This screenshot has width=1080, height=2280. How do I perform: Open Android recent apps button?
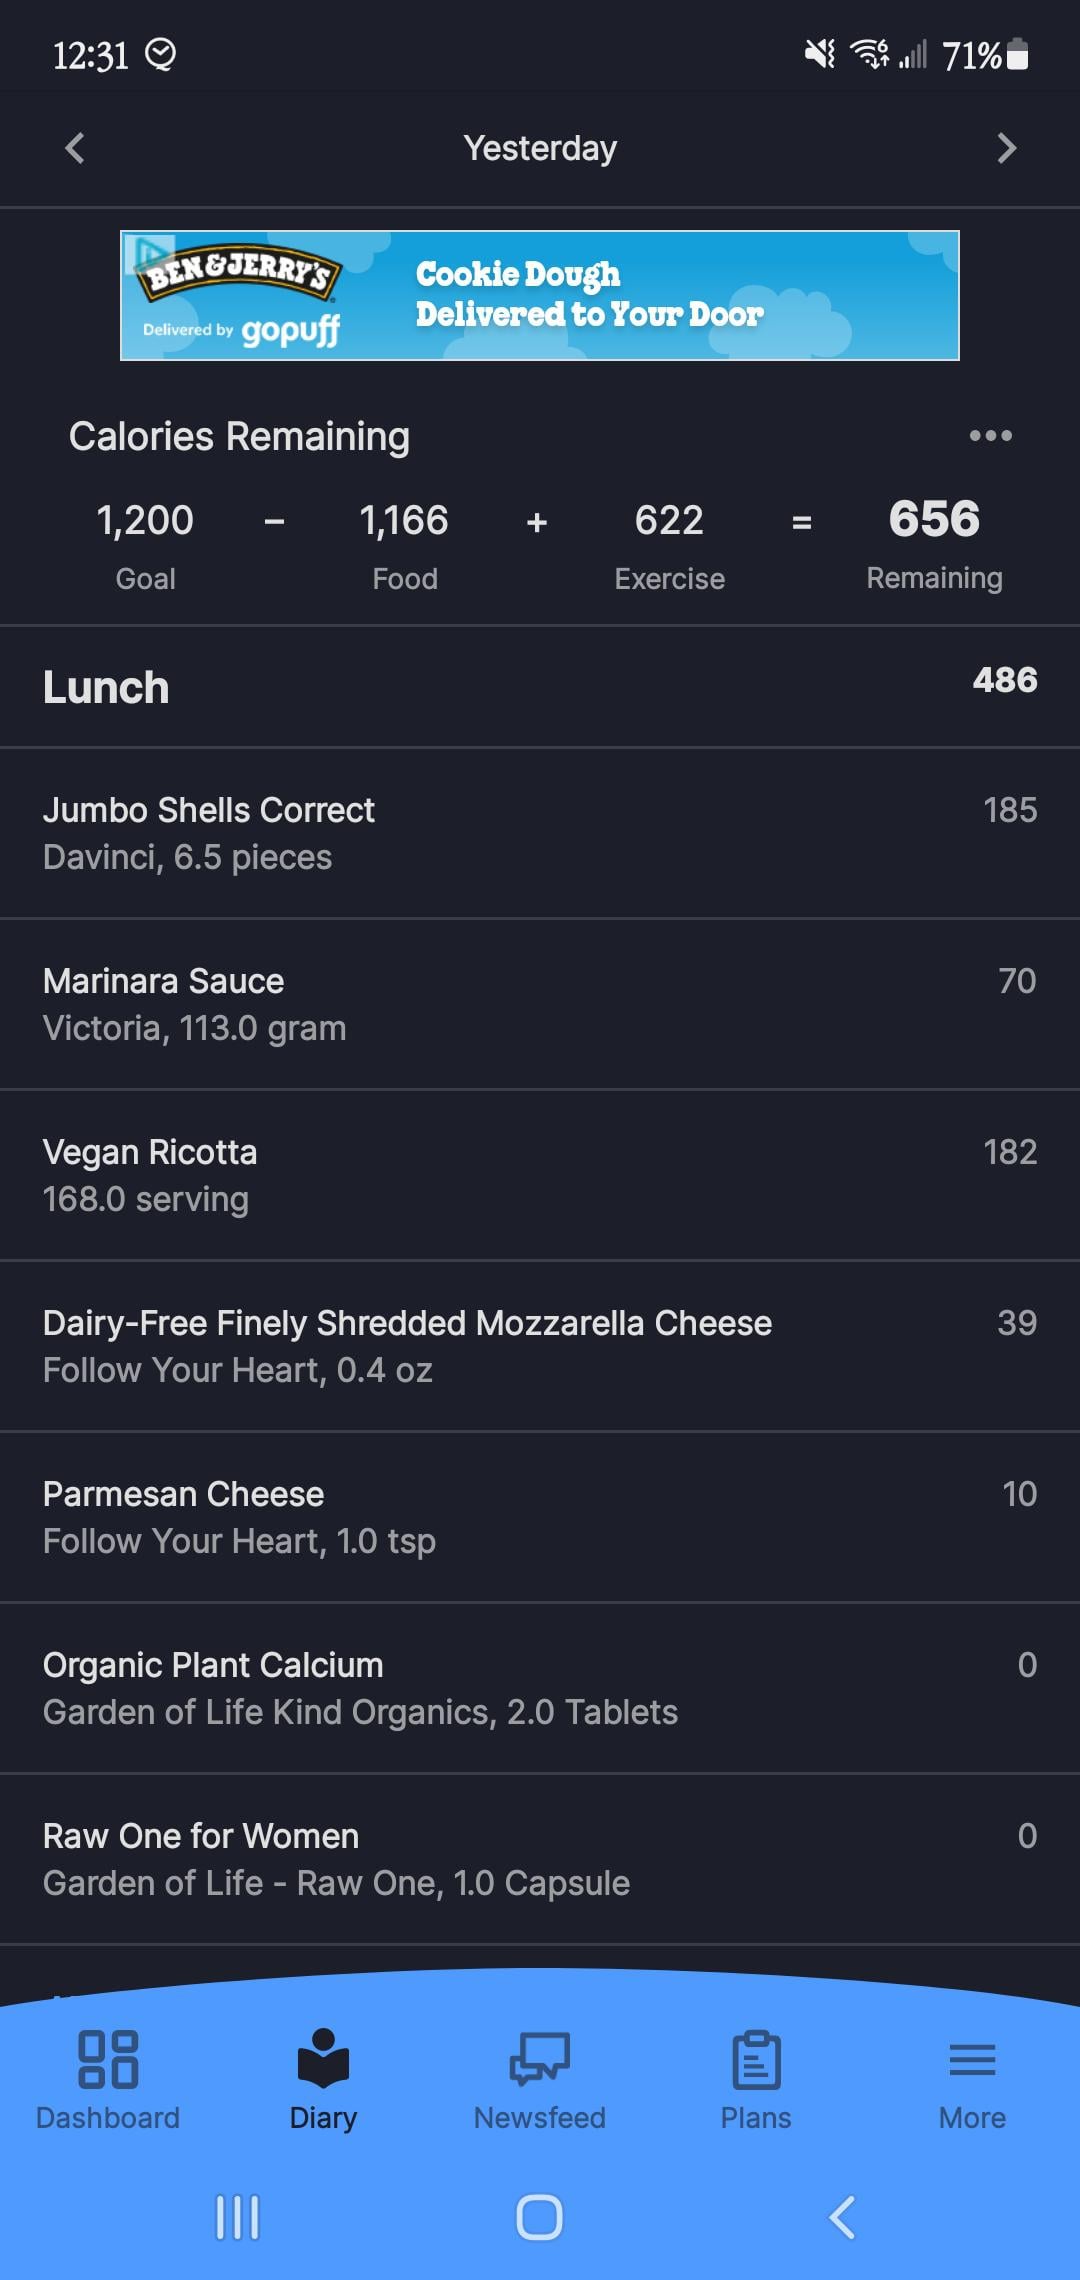[238, 2217]
